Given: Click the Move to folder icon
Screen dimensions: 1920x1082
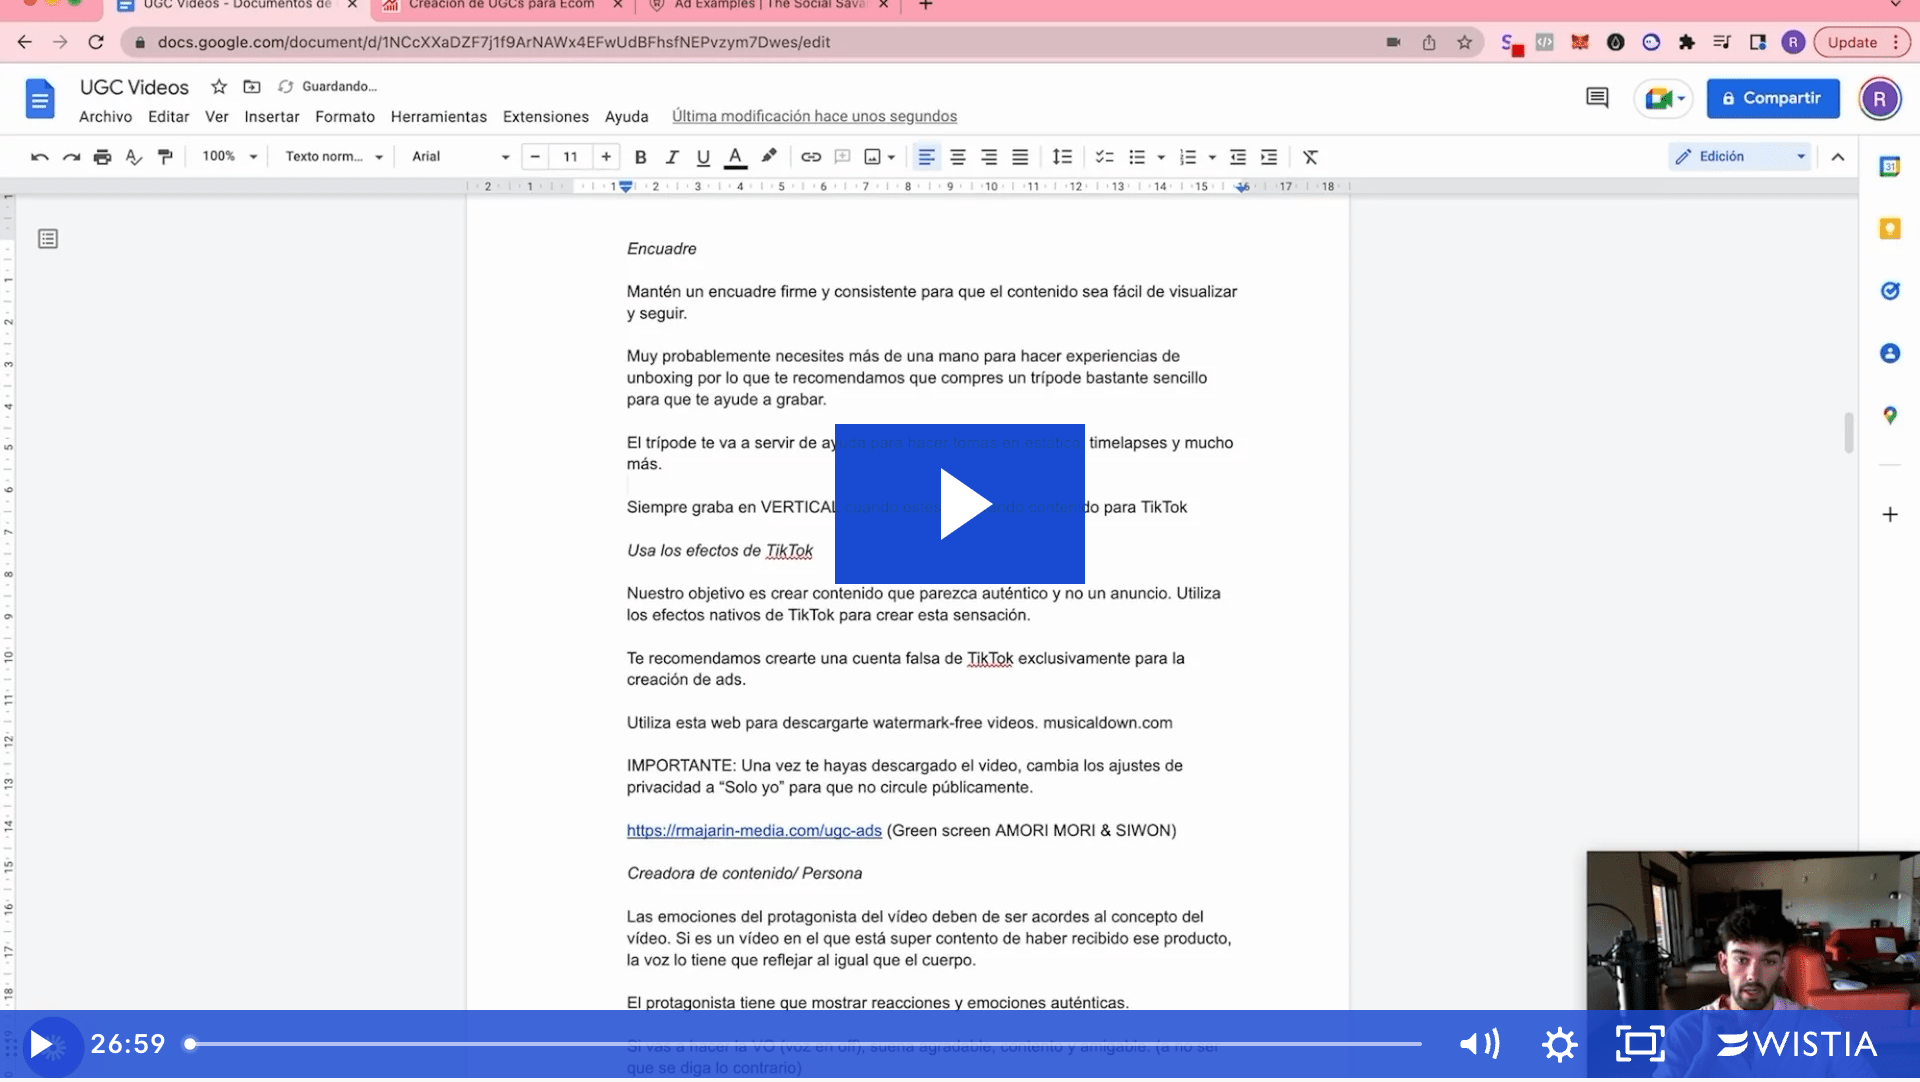Looking at the screenshot, I should 252,87.
